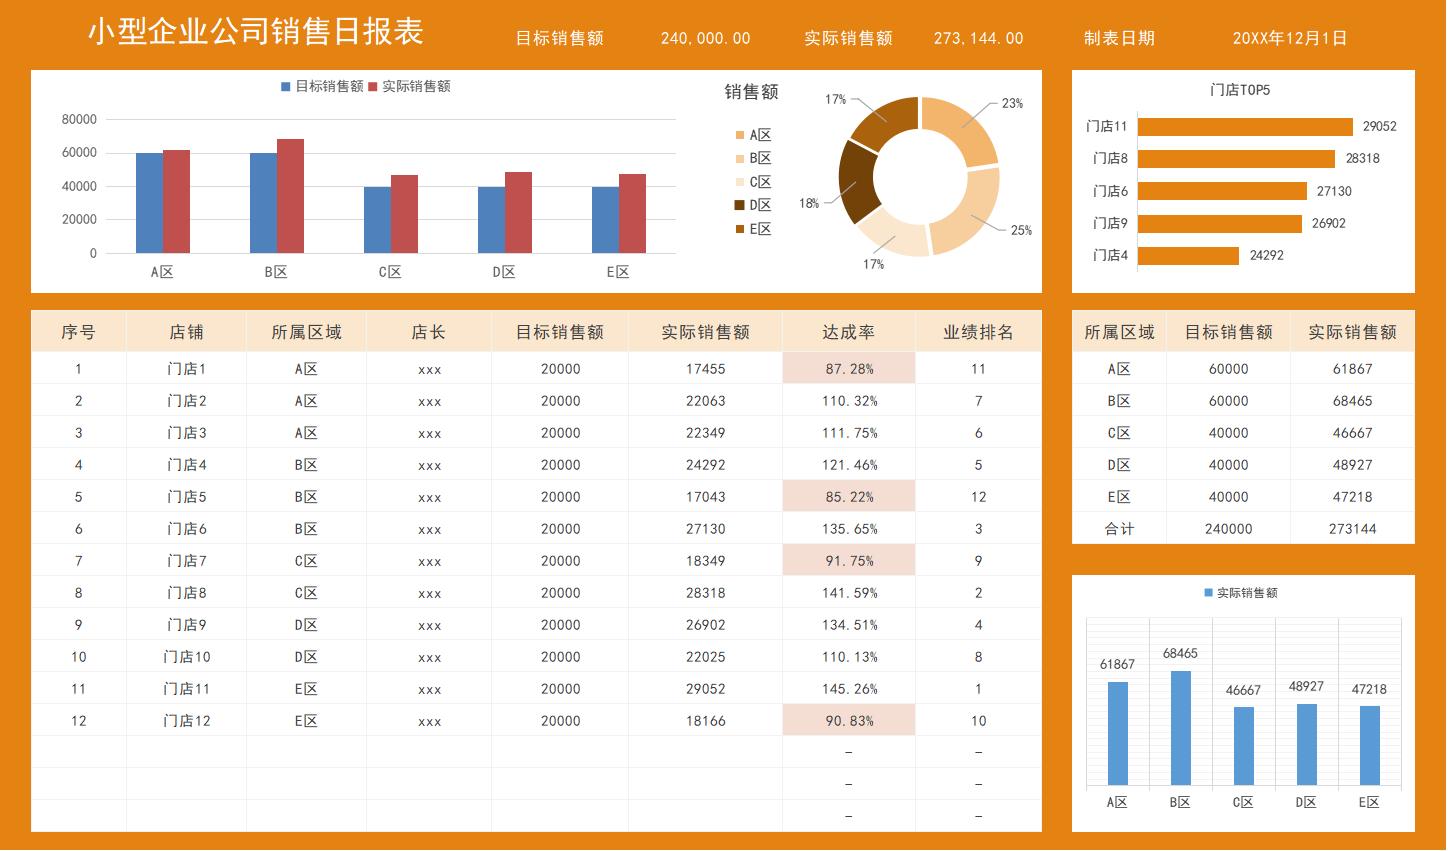Click the 合计 row total 273144
The image size is (1448, 851).
[1351, 528]
